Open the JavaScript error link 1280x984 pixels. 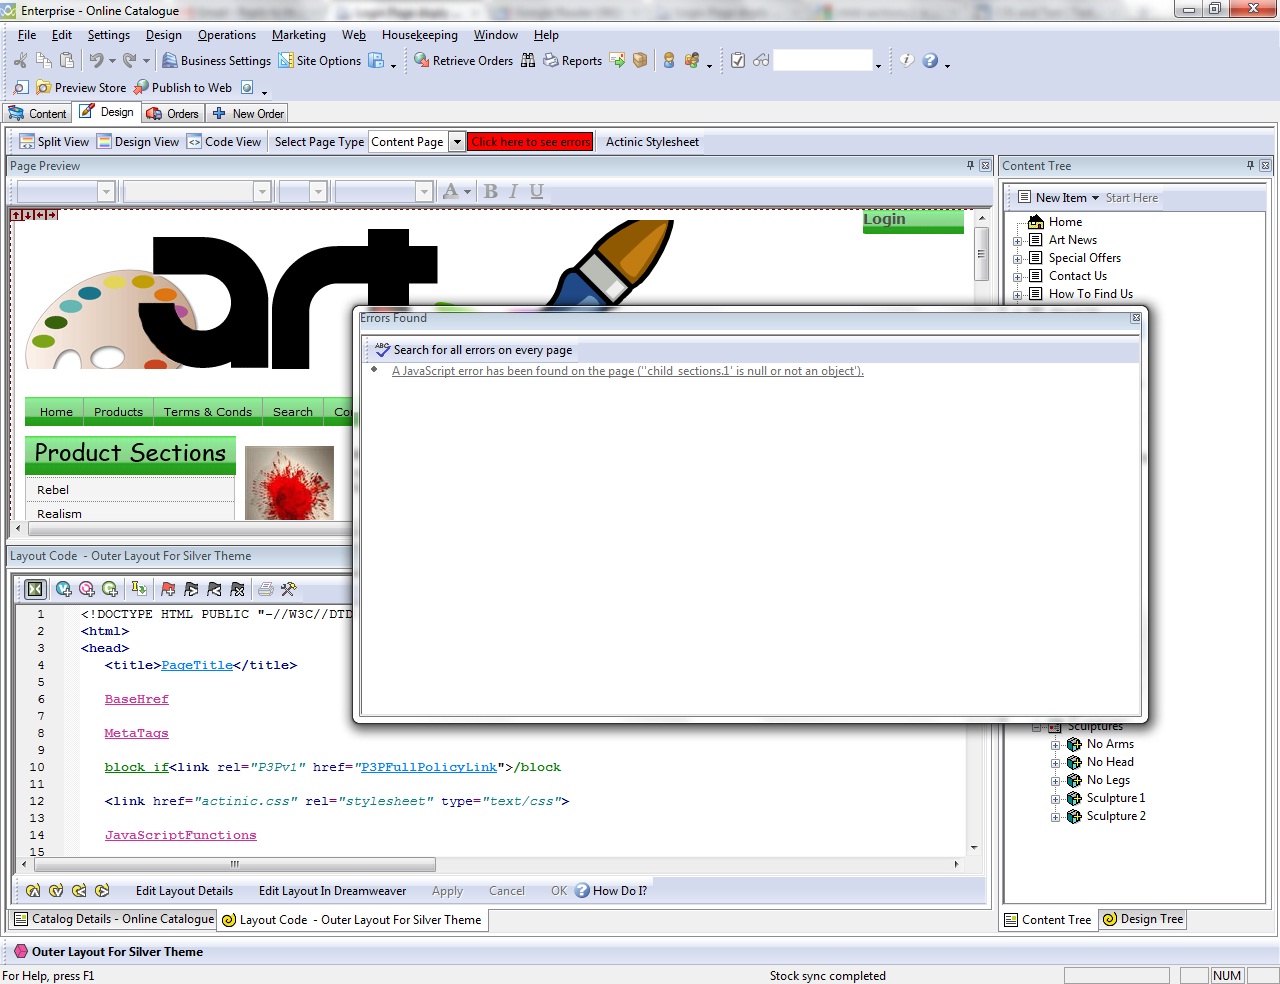[x=627, y=371]
